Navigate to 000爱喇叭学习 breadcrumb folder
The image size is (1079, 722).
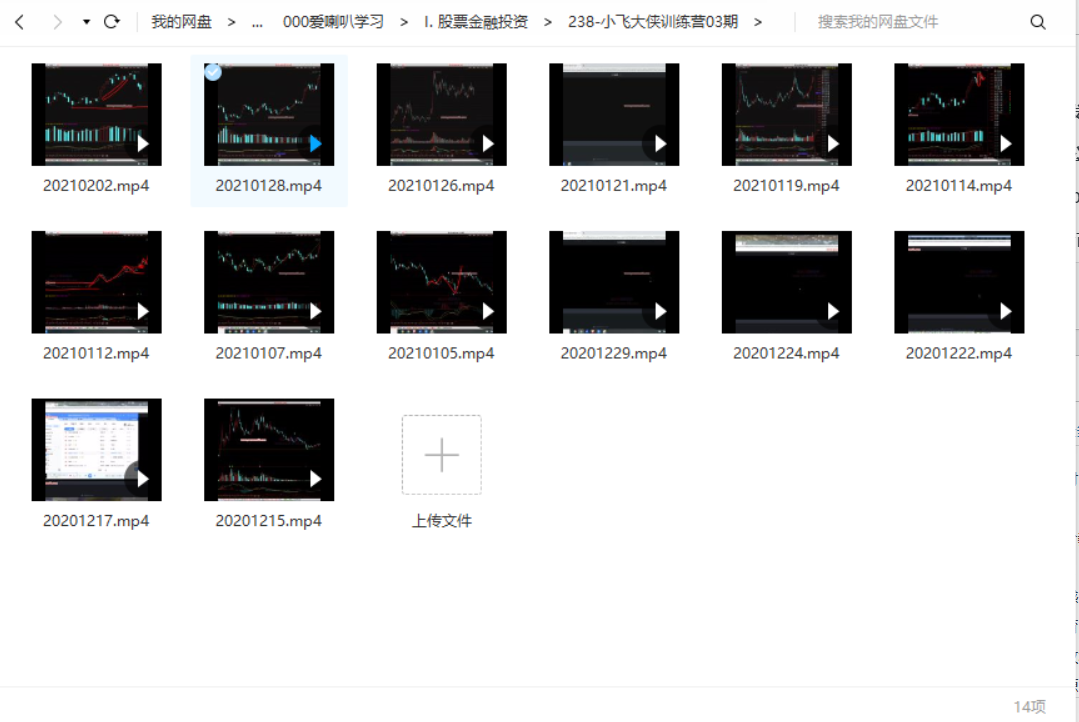point(333,22)
